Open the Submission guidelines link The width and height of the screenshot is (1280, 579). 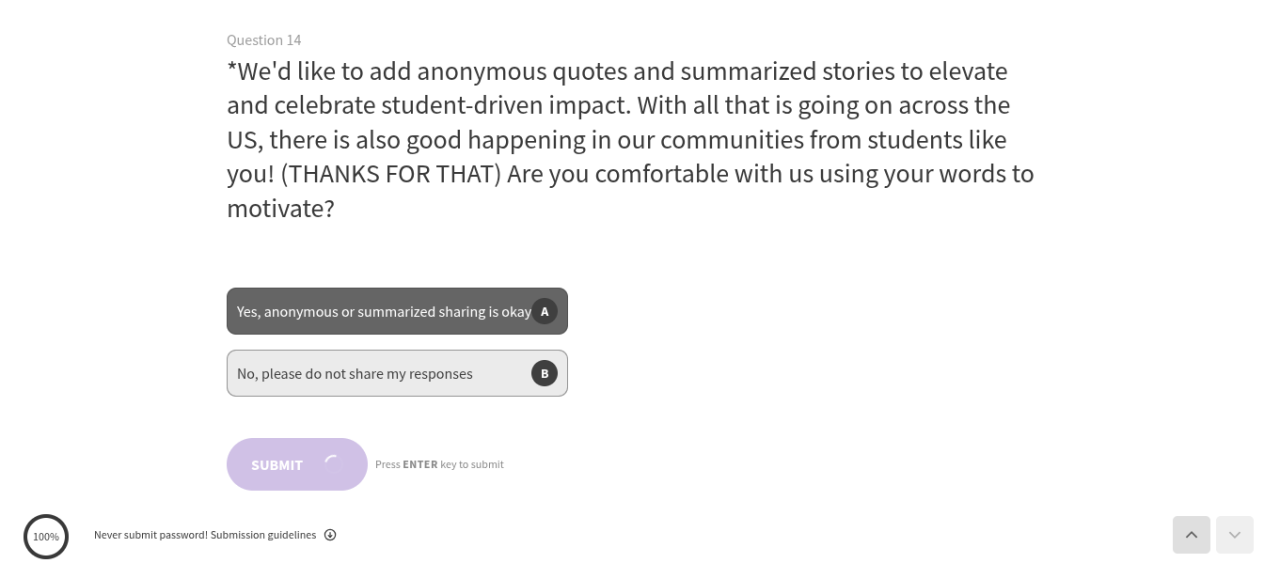coord(263,535)
